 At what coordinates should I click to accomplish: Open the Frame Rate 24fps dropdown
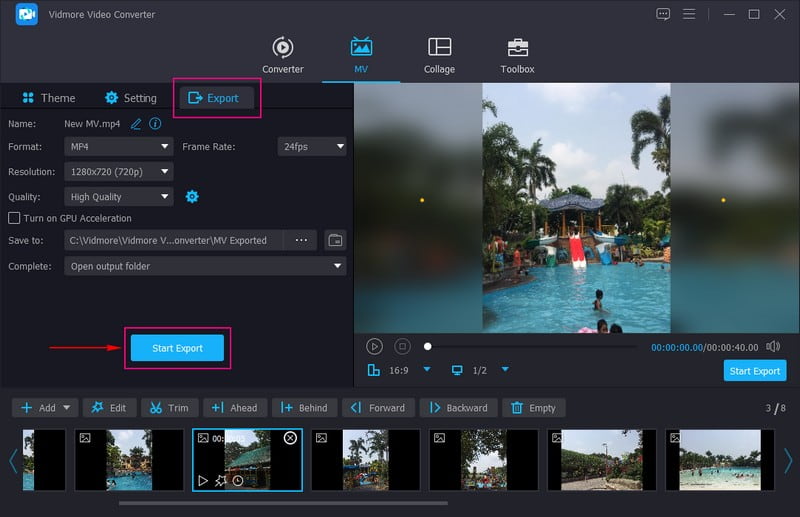coord(311,146)
